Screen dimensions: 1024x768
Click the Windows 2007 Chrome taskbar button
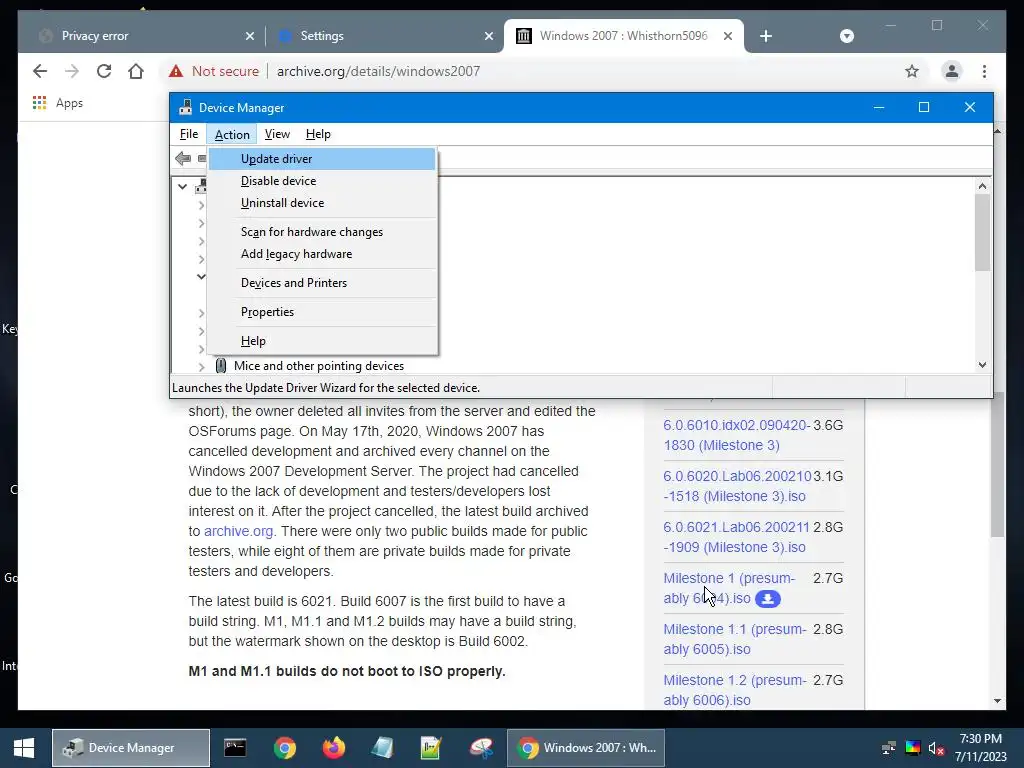(586, 748)
